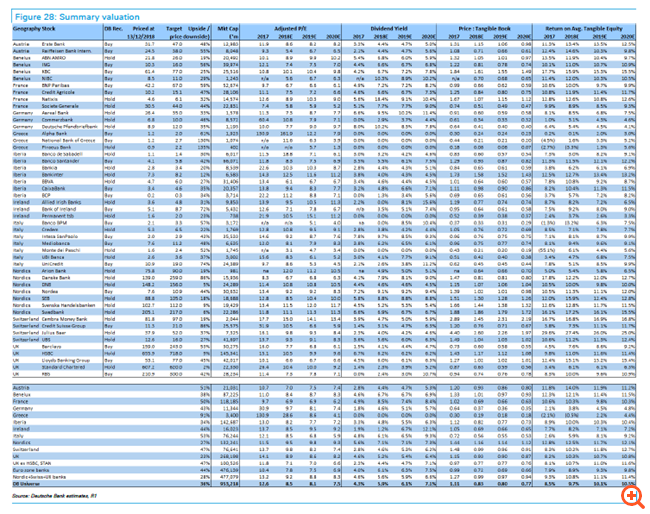Select the 'Source: Deutsche Bank estimates' footnote
This screenshot has height=514, width=650.
(54, 495)
